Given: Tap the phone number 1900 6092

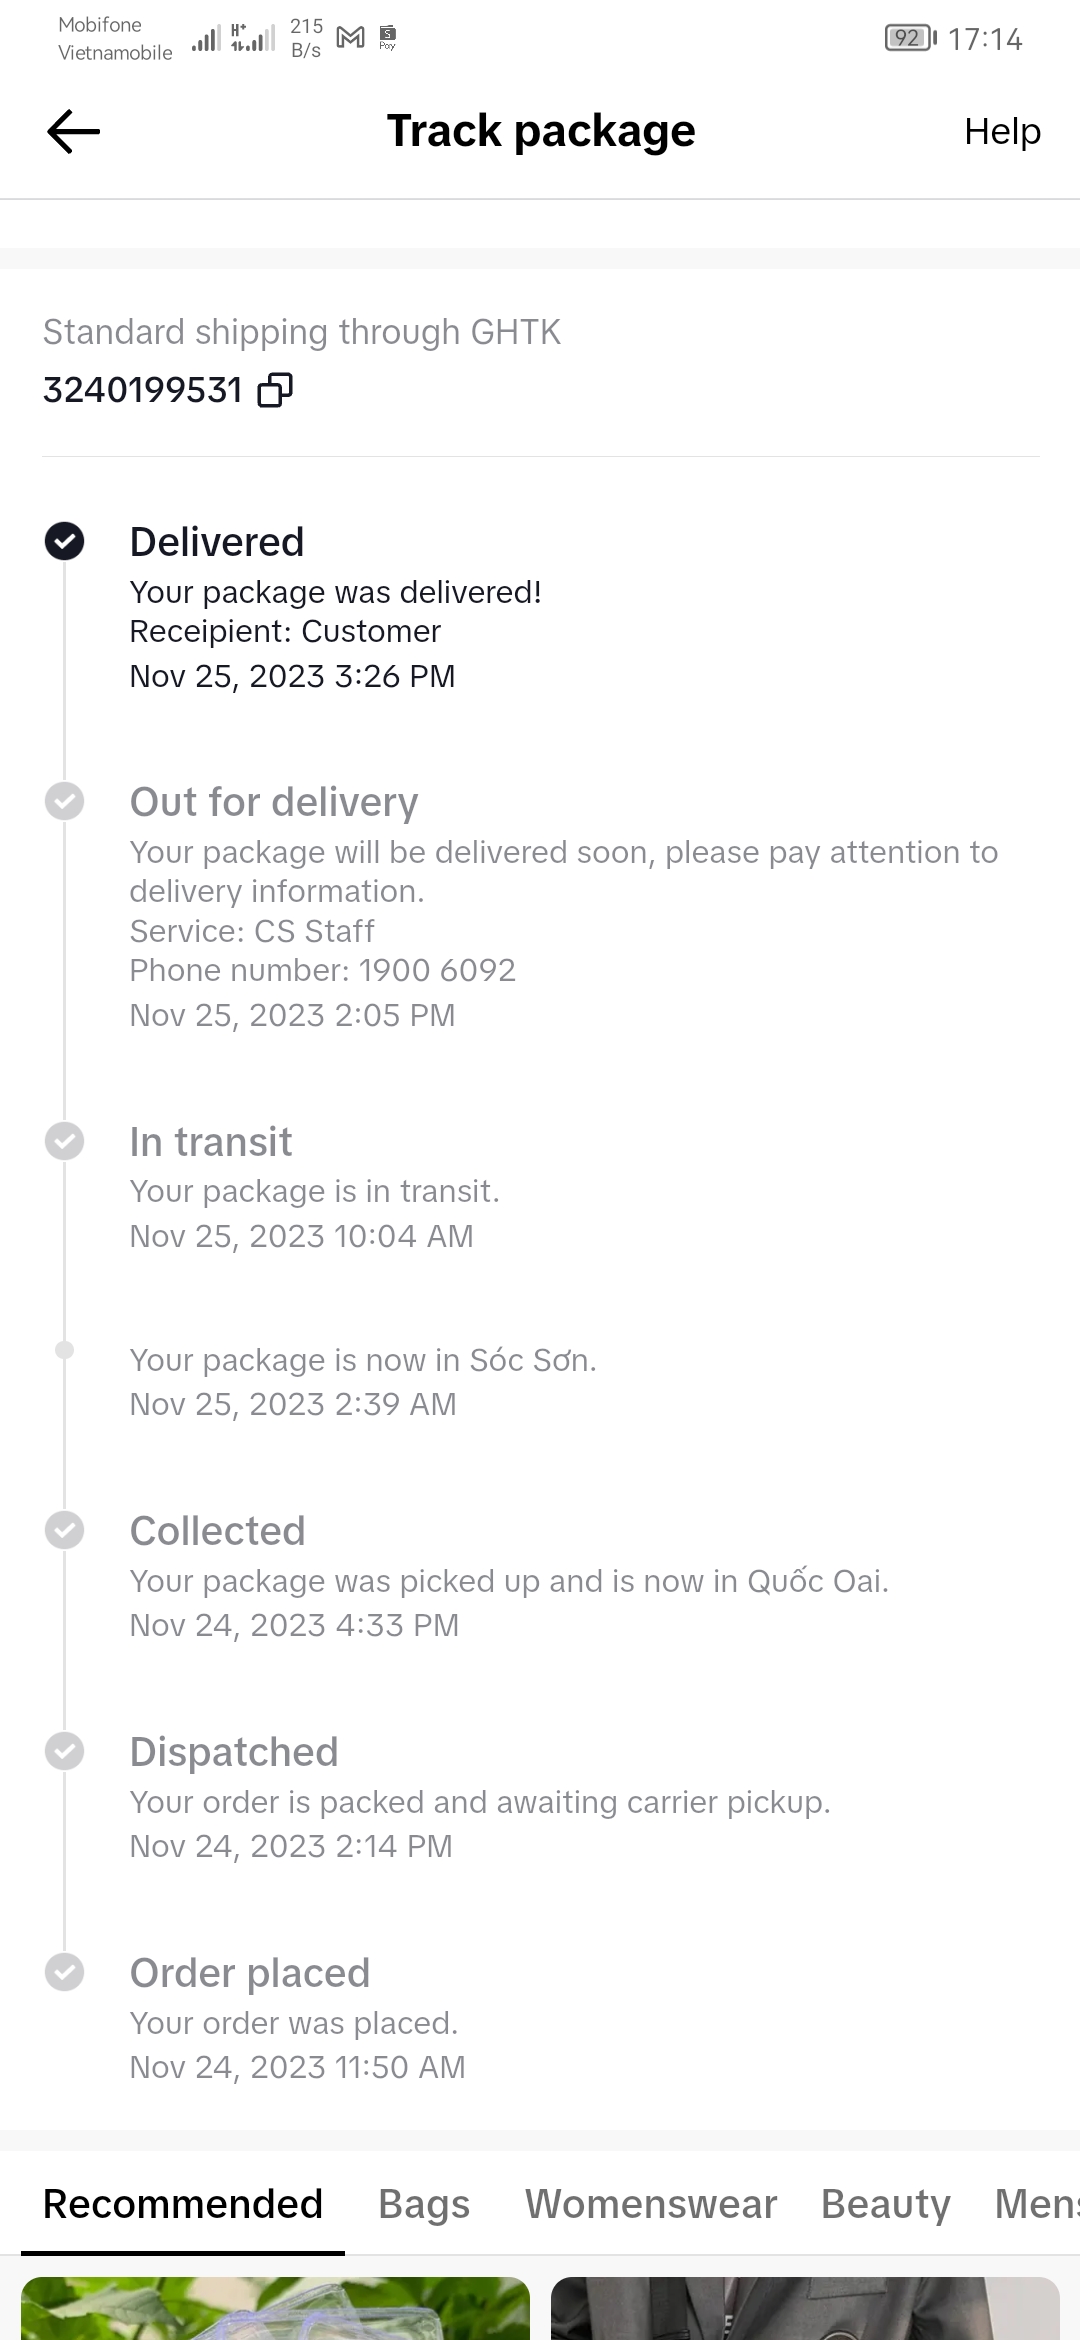Looking at the screenshot, I should tap(437, 970).
